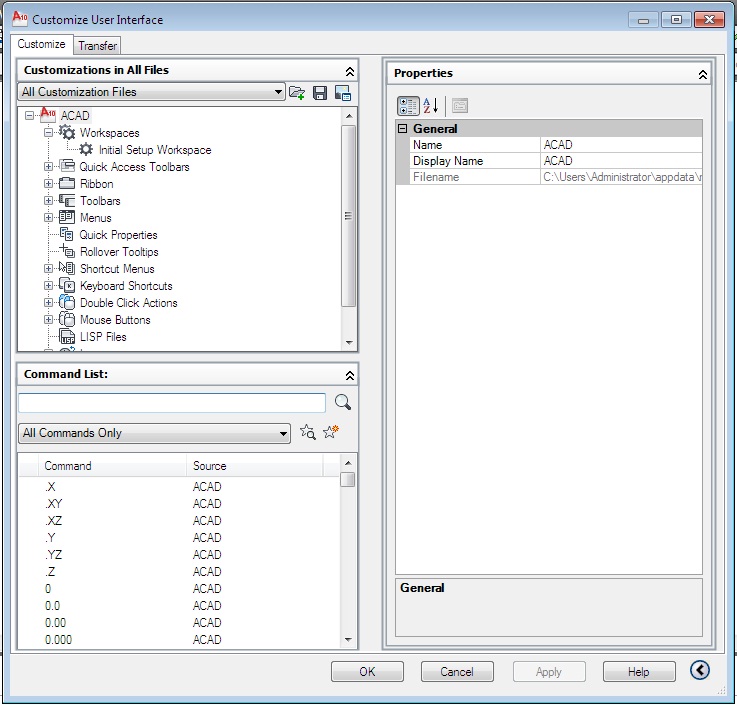This screenshot has width=737, height=706.
Task: Expand the Toolbars tree node
Action: (48, 200)
